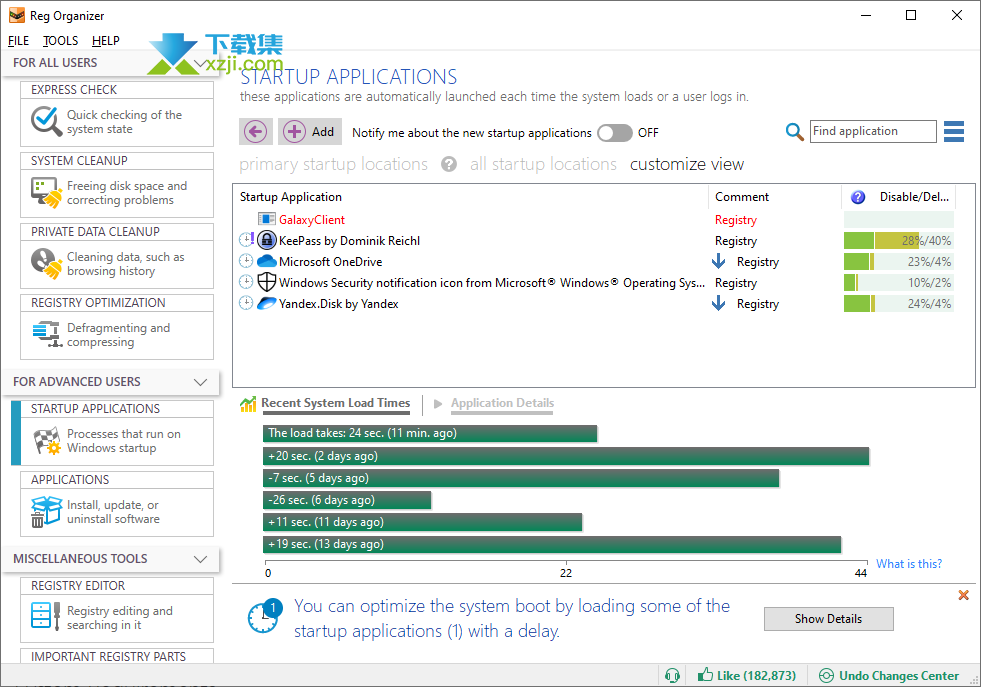Viewport: 981px width, 687px height.
Task: Select the +20 sec. (2 days ago) bar
Action: pyautogui.click(x=566, y=456)
